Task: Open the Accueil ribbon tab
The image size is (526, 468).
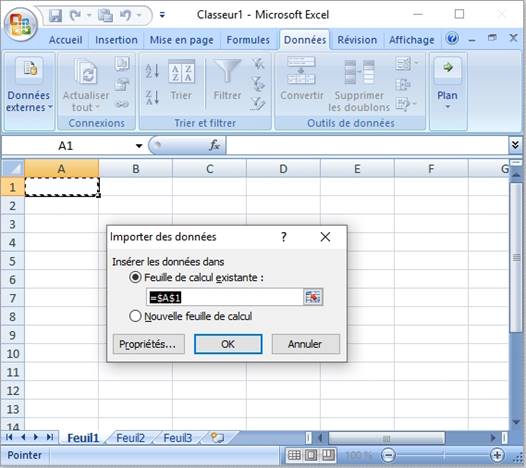Action: 65,40
